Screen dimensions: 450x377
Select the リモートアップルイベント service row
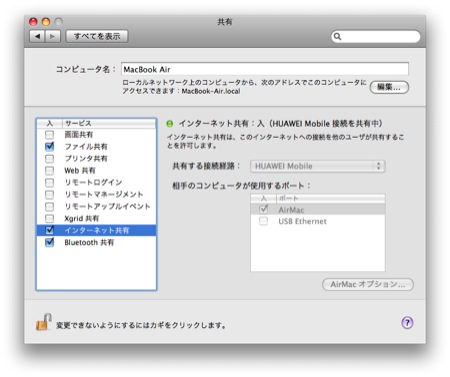96,207
